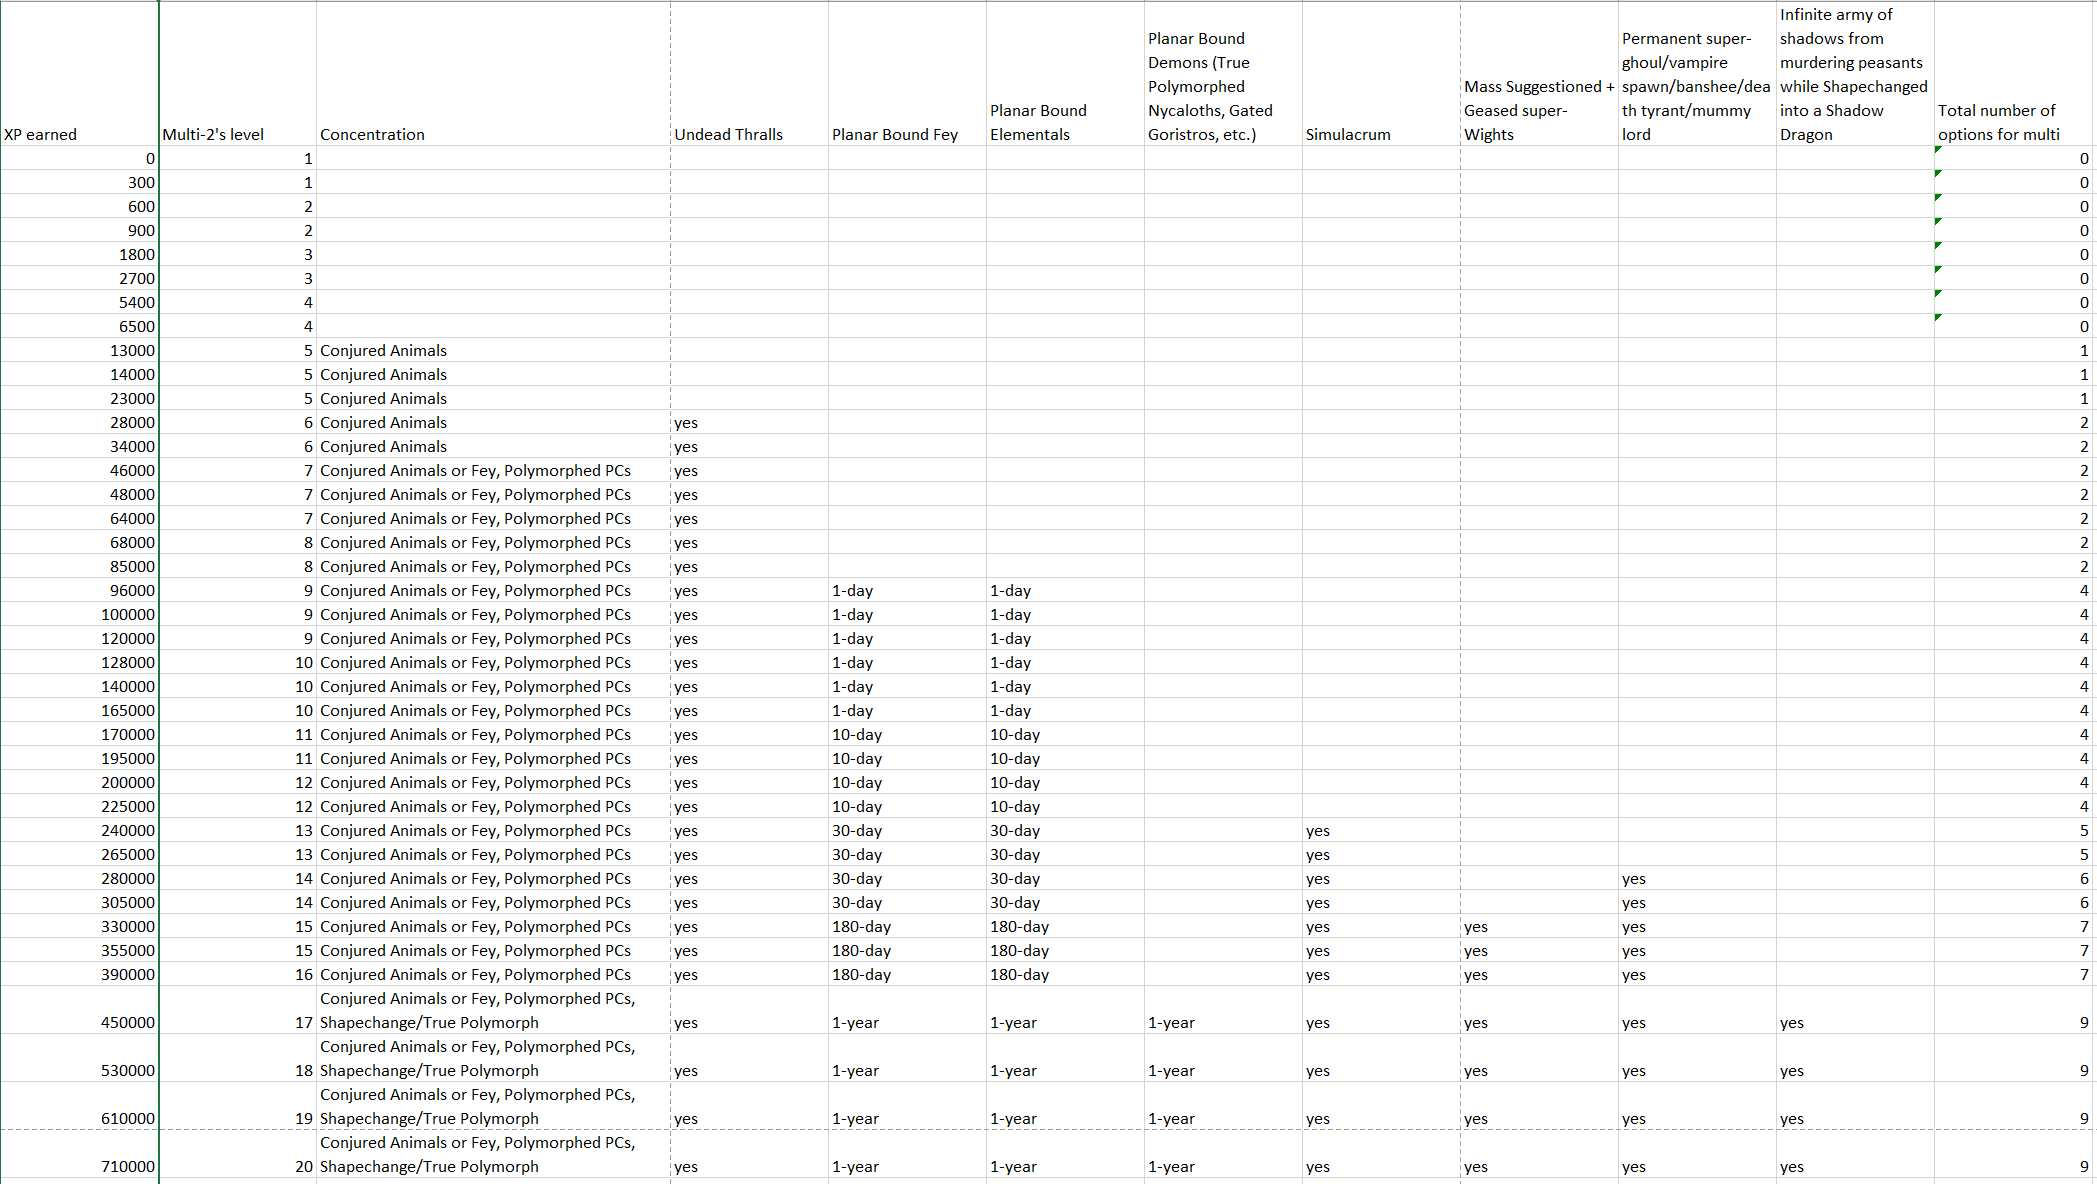
Task: Click shadows army 'yes' in the 450000 row
Action: click(x=1855, y=1010)
